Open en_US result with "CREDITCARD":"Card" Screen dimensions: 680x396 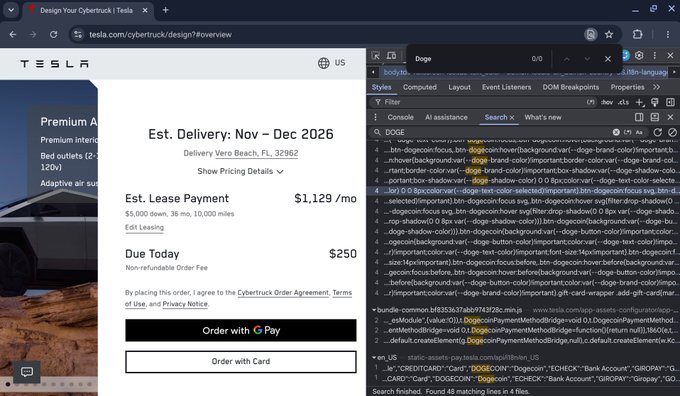pos(523,368)
